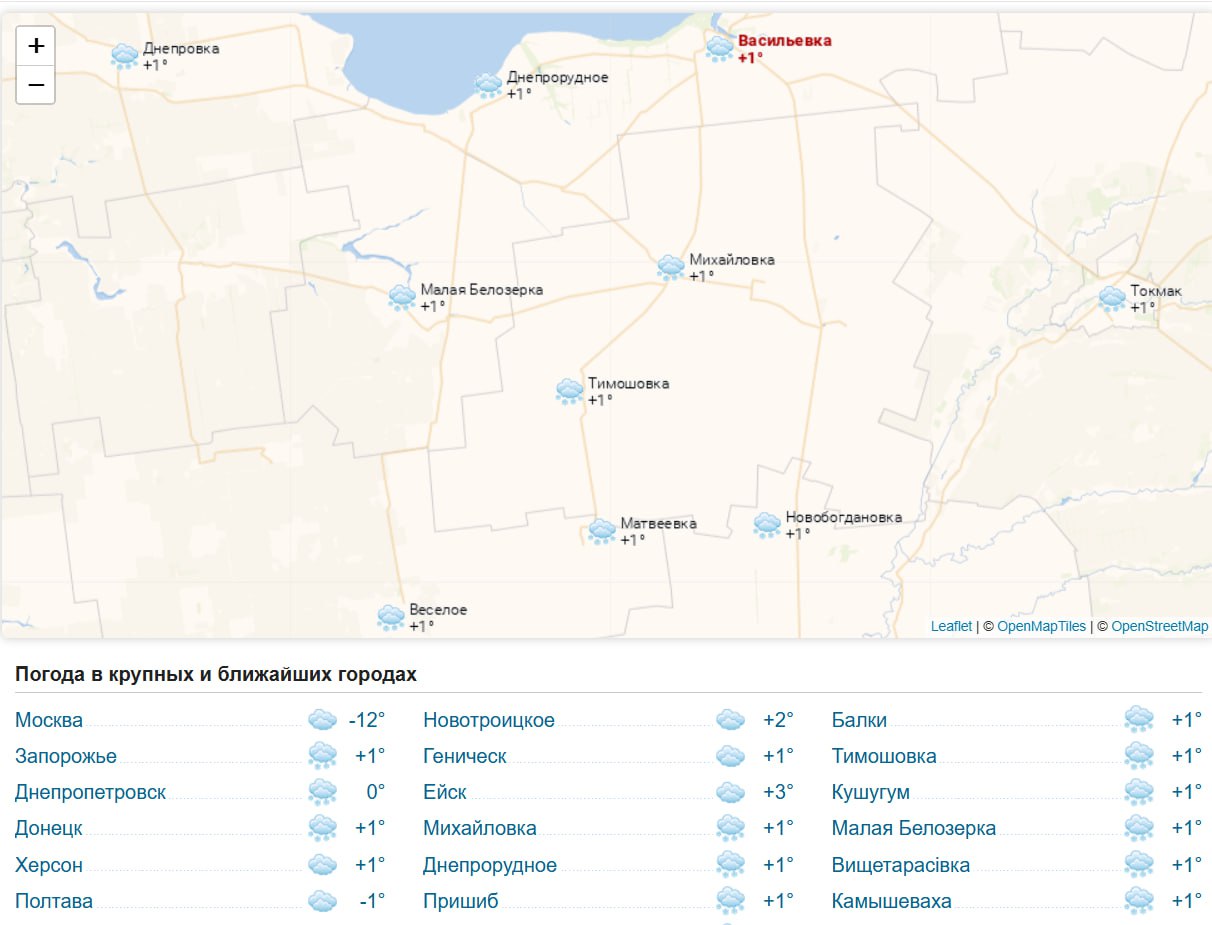The width and height of the screenshot is (1212, 925).
Task: Select the Токмак weather marker icon
Action: (1111, 298)
